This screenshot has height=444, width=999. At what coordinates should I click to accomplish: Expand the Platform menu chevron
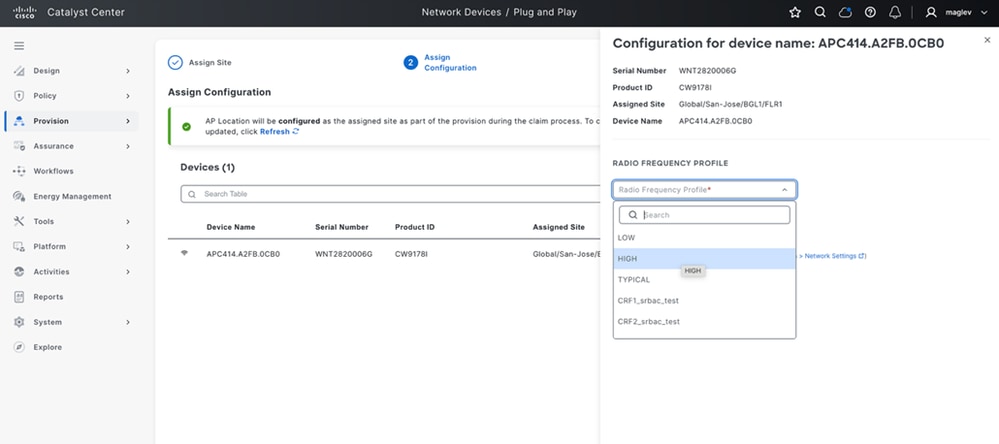pos(128,247)
